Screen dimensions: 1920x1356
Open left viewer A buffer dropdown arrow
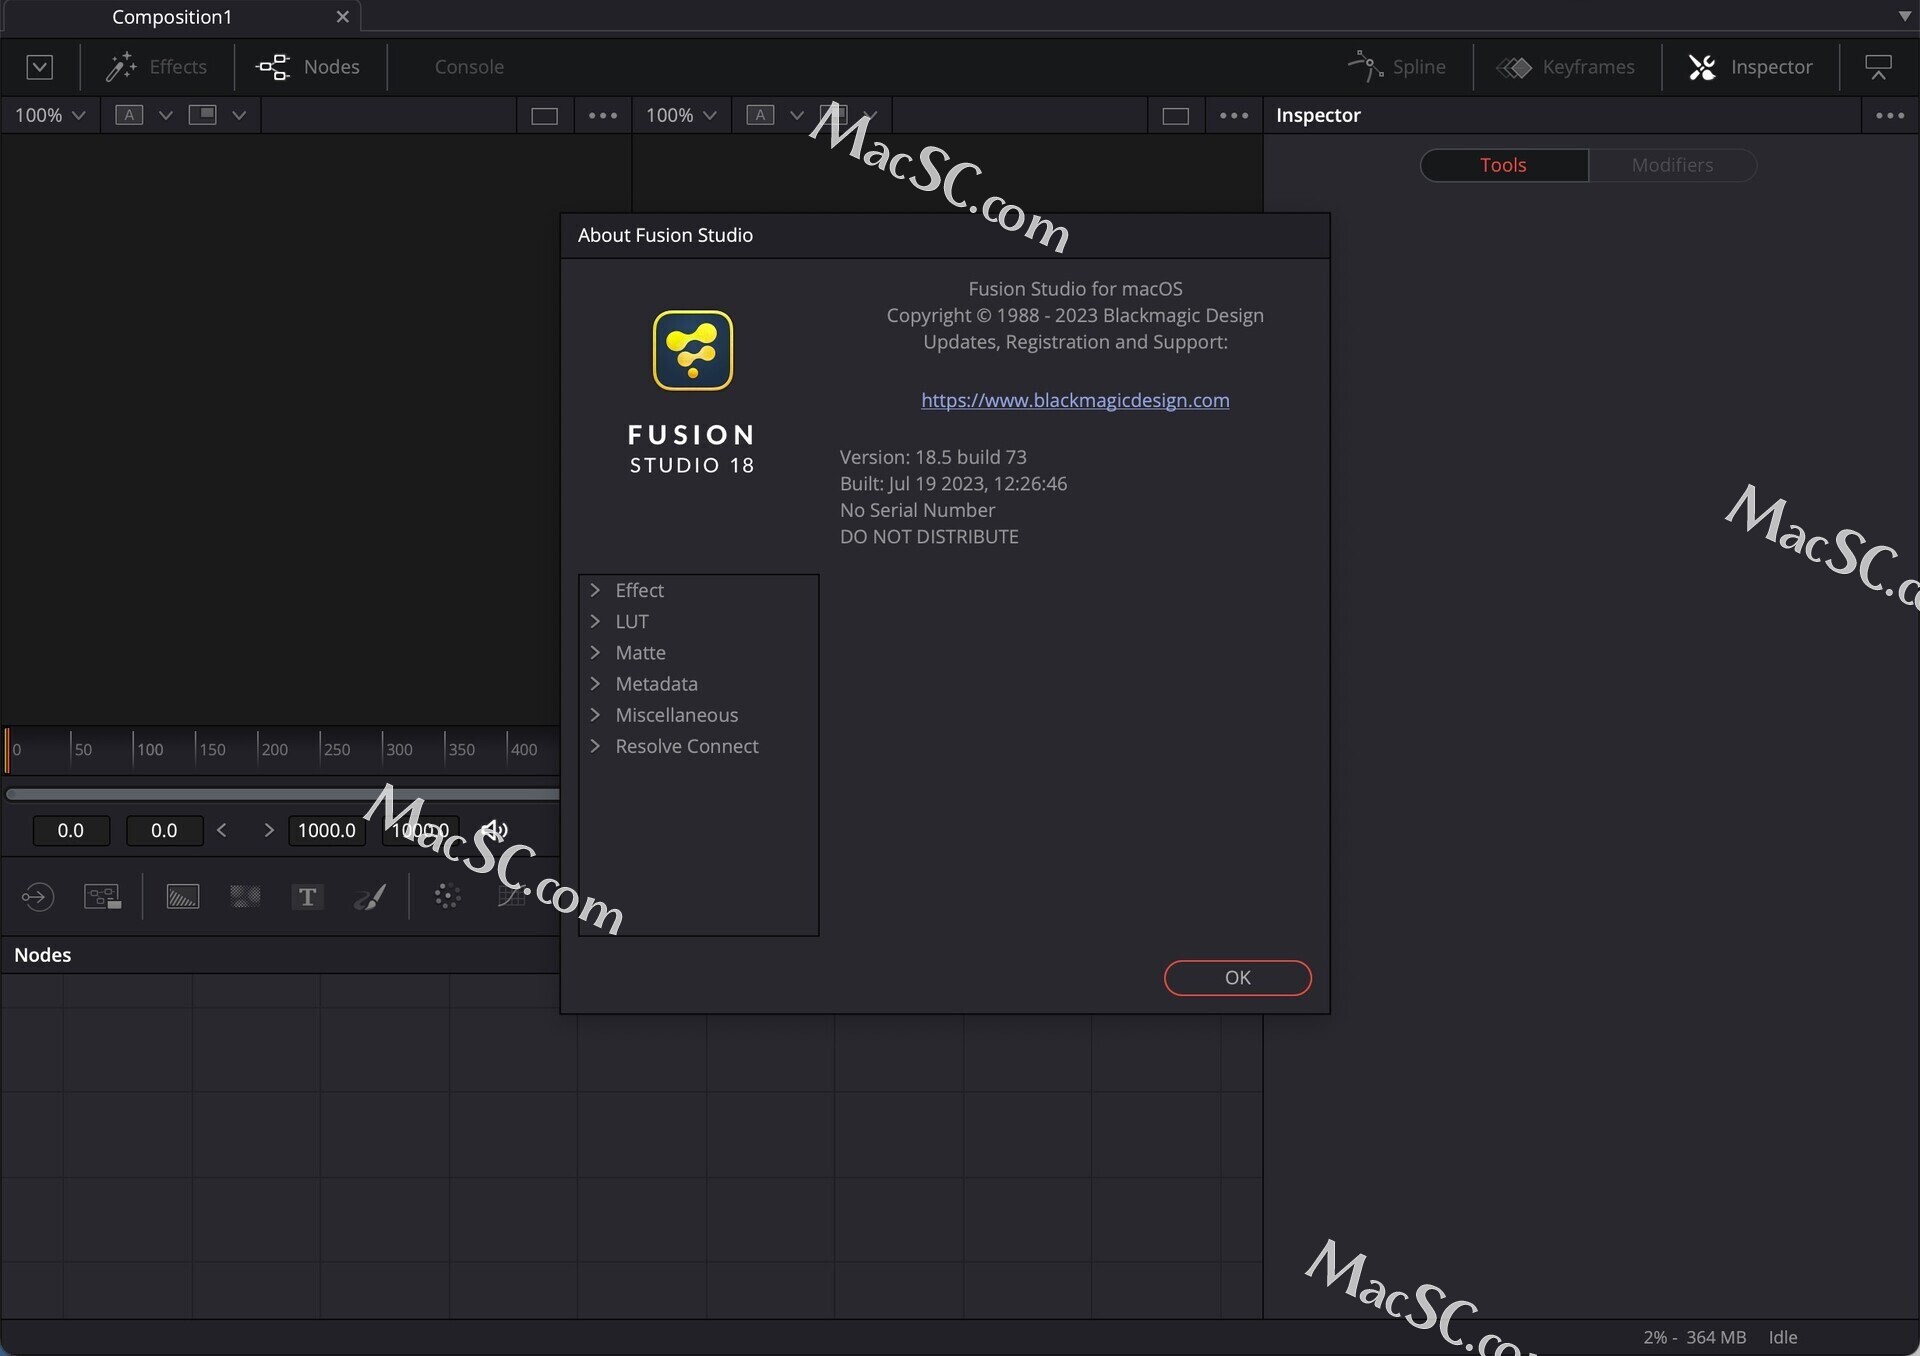pos(166,115)
